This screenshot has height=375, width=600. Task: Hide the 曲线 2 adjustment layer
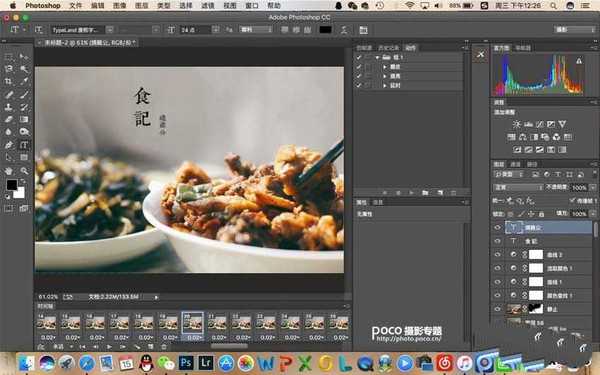[x=497, y=254]
